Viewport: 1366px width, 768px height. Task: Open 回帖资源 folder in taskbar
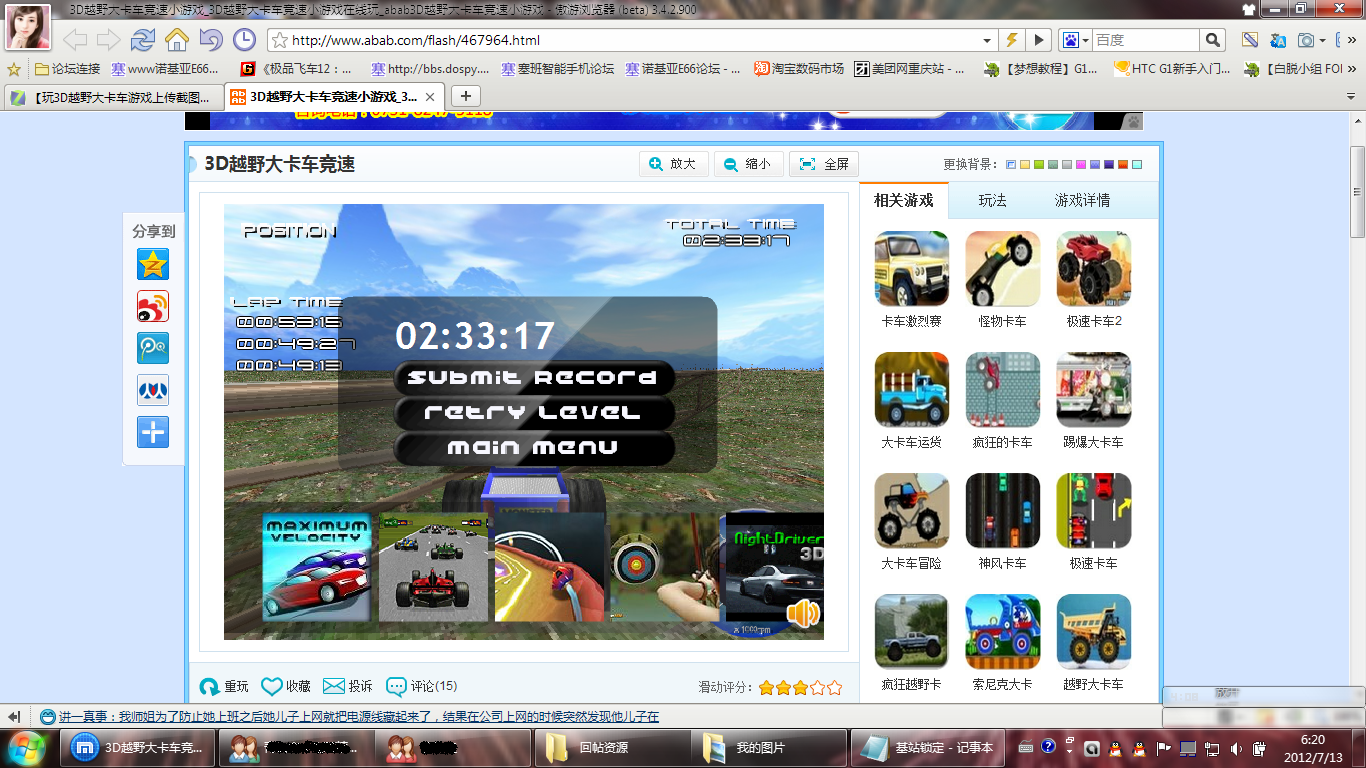coord(612,748)
